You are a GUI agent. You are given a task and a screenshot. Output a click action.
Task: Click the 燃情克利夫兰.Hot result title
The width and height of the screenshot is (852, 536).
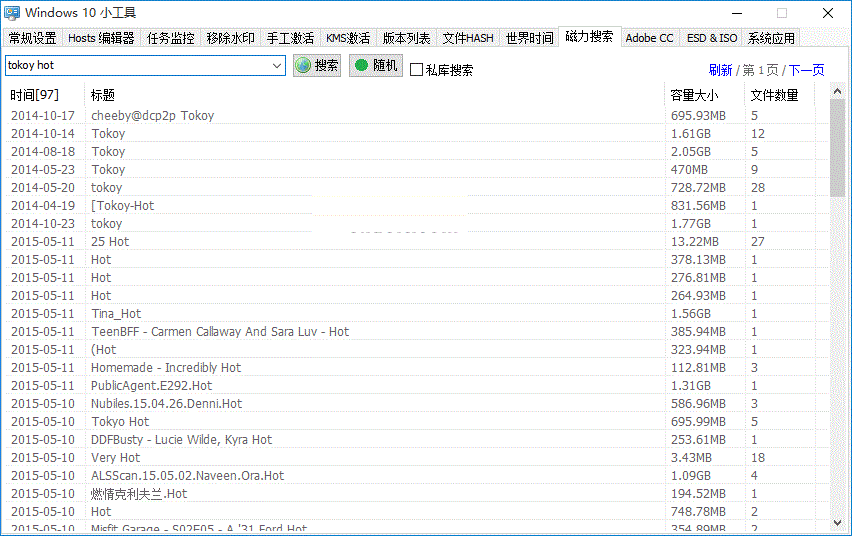click(139, 494)
